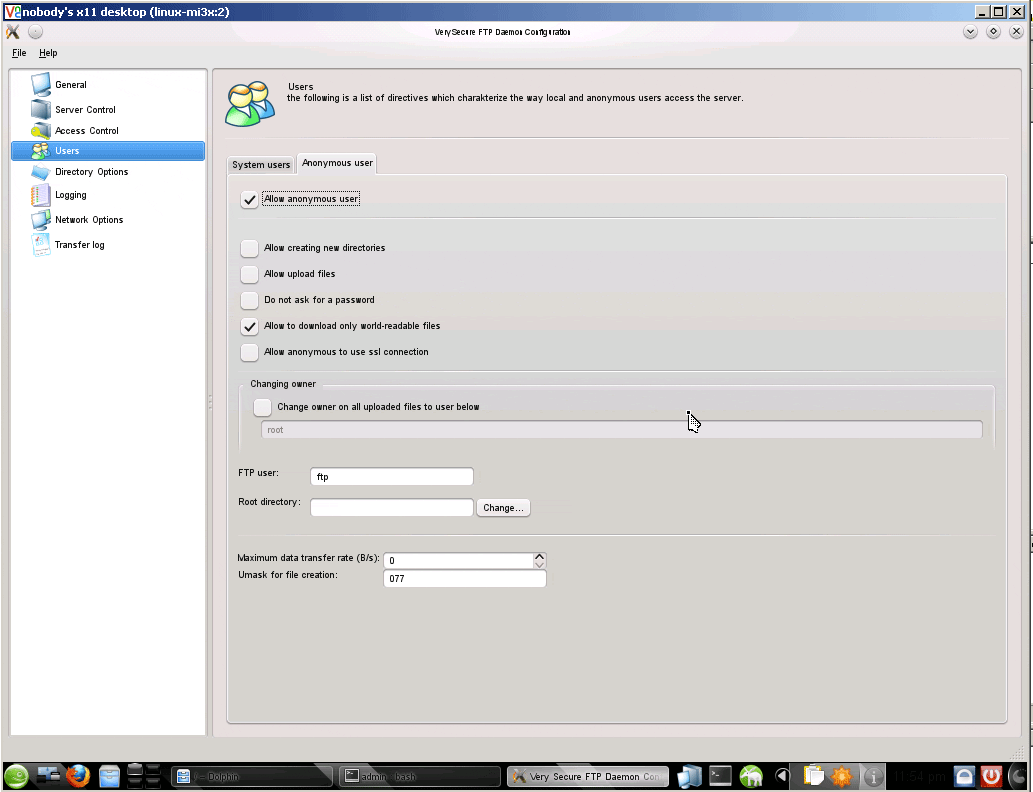Go to the Access Control section
The height and width of the screenshot is (792, 1033).
coord(86,131)
